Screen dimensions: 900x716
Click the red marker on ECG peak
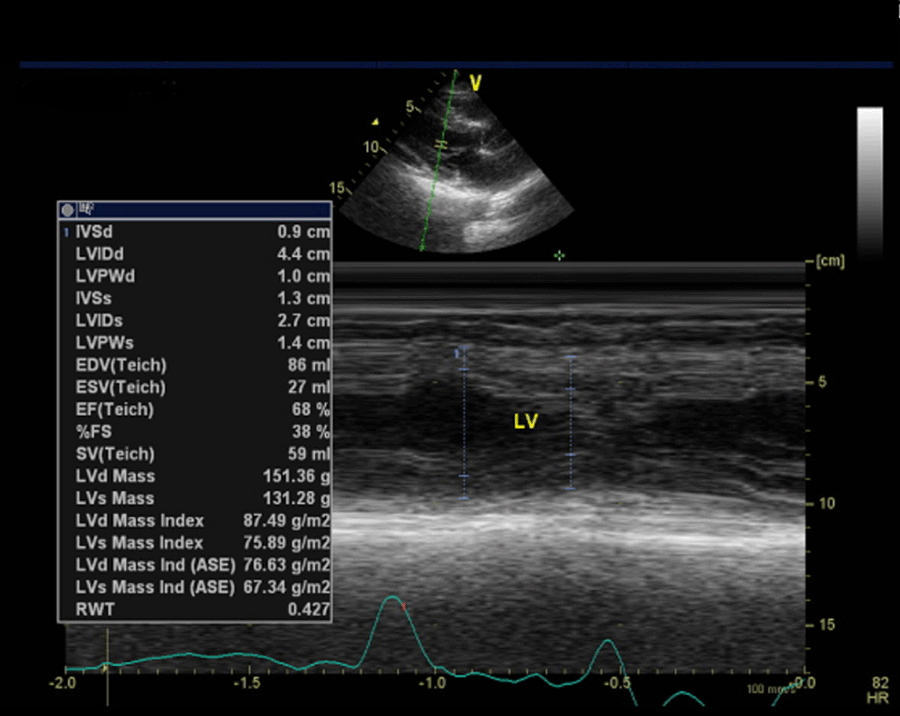[404, 606]
